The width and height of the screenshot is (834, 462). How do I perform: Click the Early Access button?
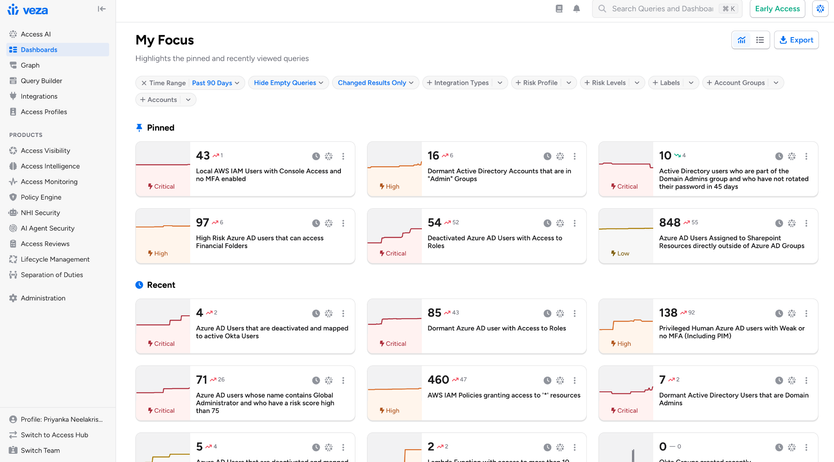point(777,9)
